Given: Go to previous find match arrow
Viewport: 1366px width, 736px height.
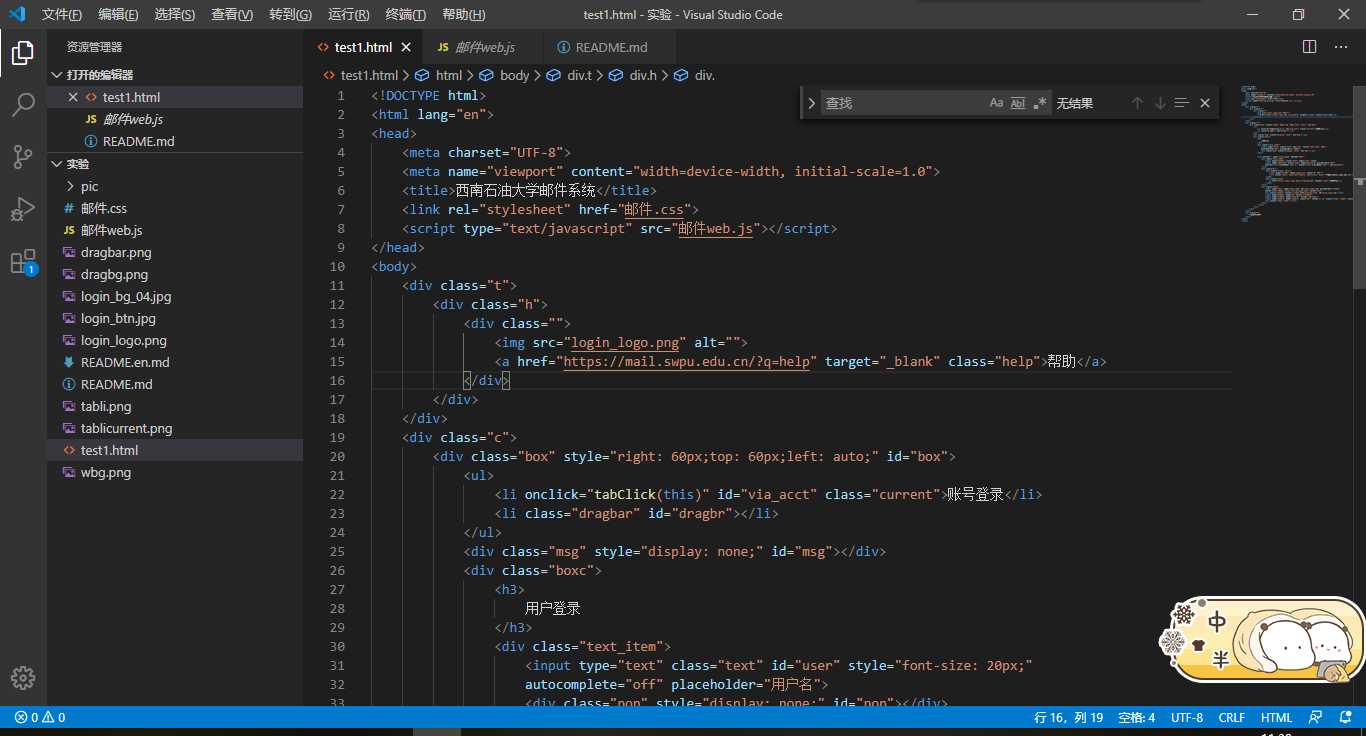Looking at the screenshot, I should click(1137, 103).
